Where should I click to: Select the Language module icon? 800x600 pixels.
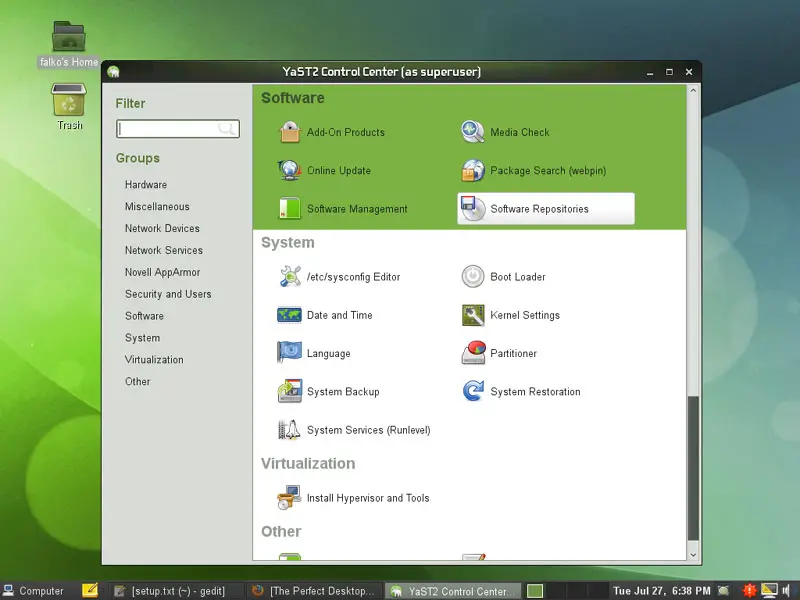click(290, 353)
